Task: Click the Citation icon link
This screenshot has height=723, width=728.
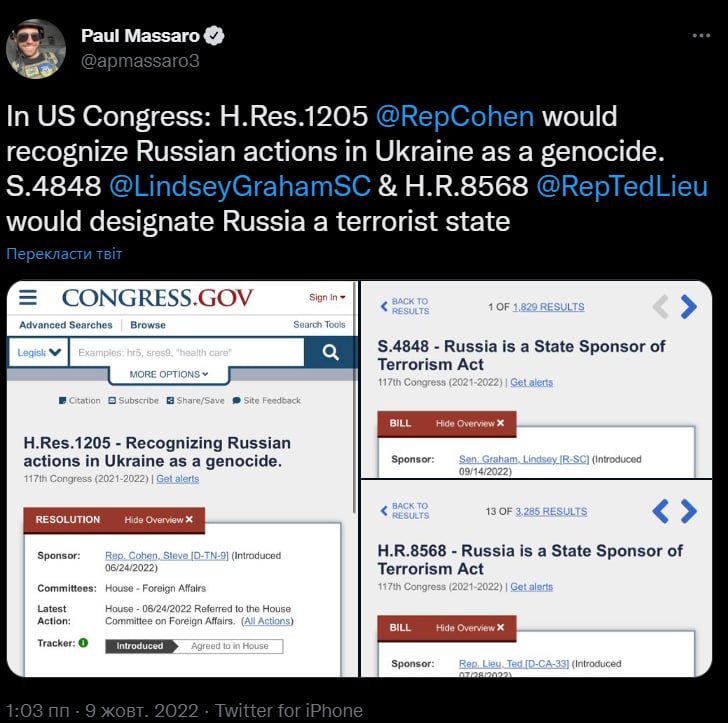Action: (x=79, y=400)
